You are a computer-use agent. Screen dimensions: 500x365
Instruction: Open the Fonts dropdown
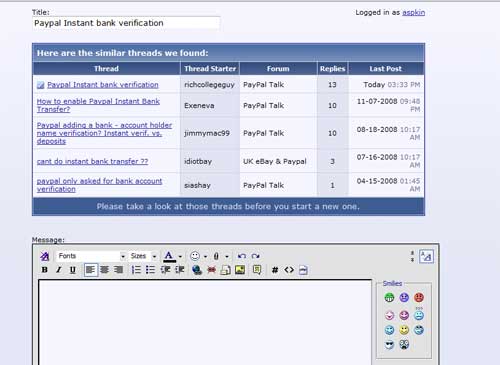click(91, 256)
